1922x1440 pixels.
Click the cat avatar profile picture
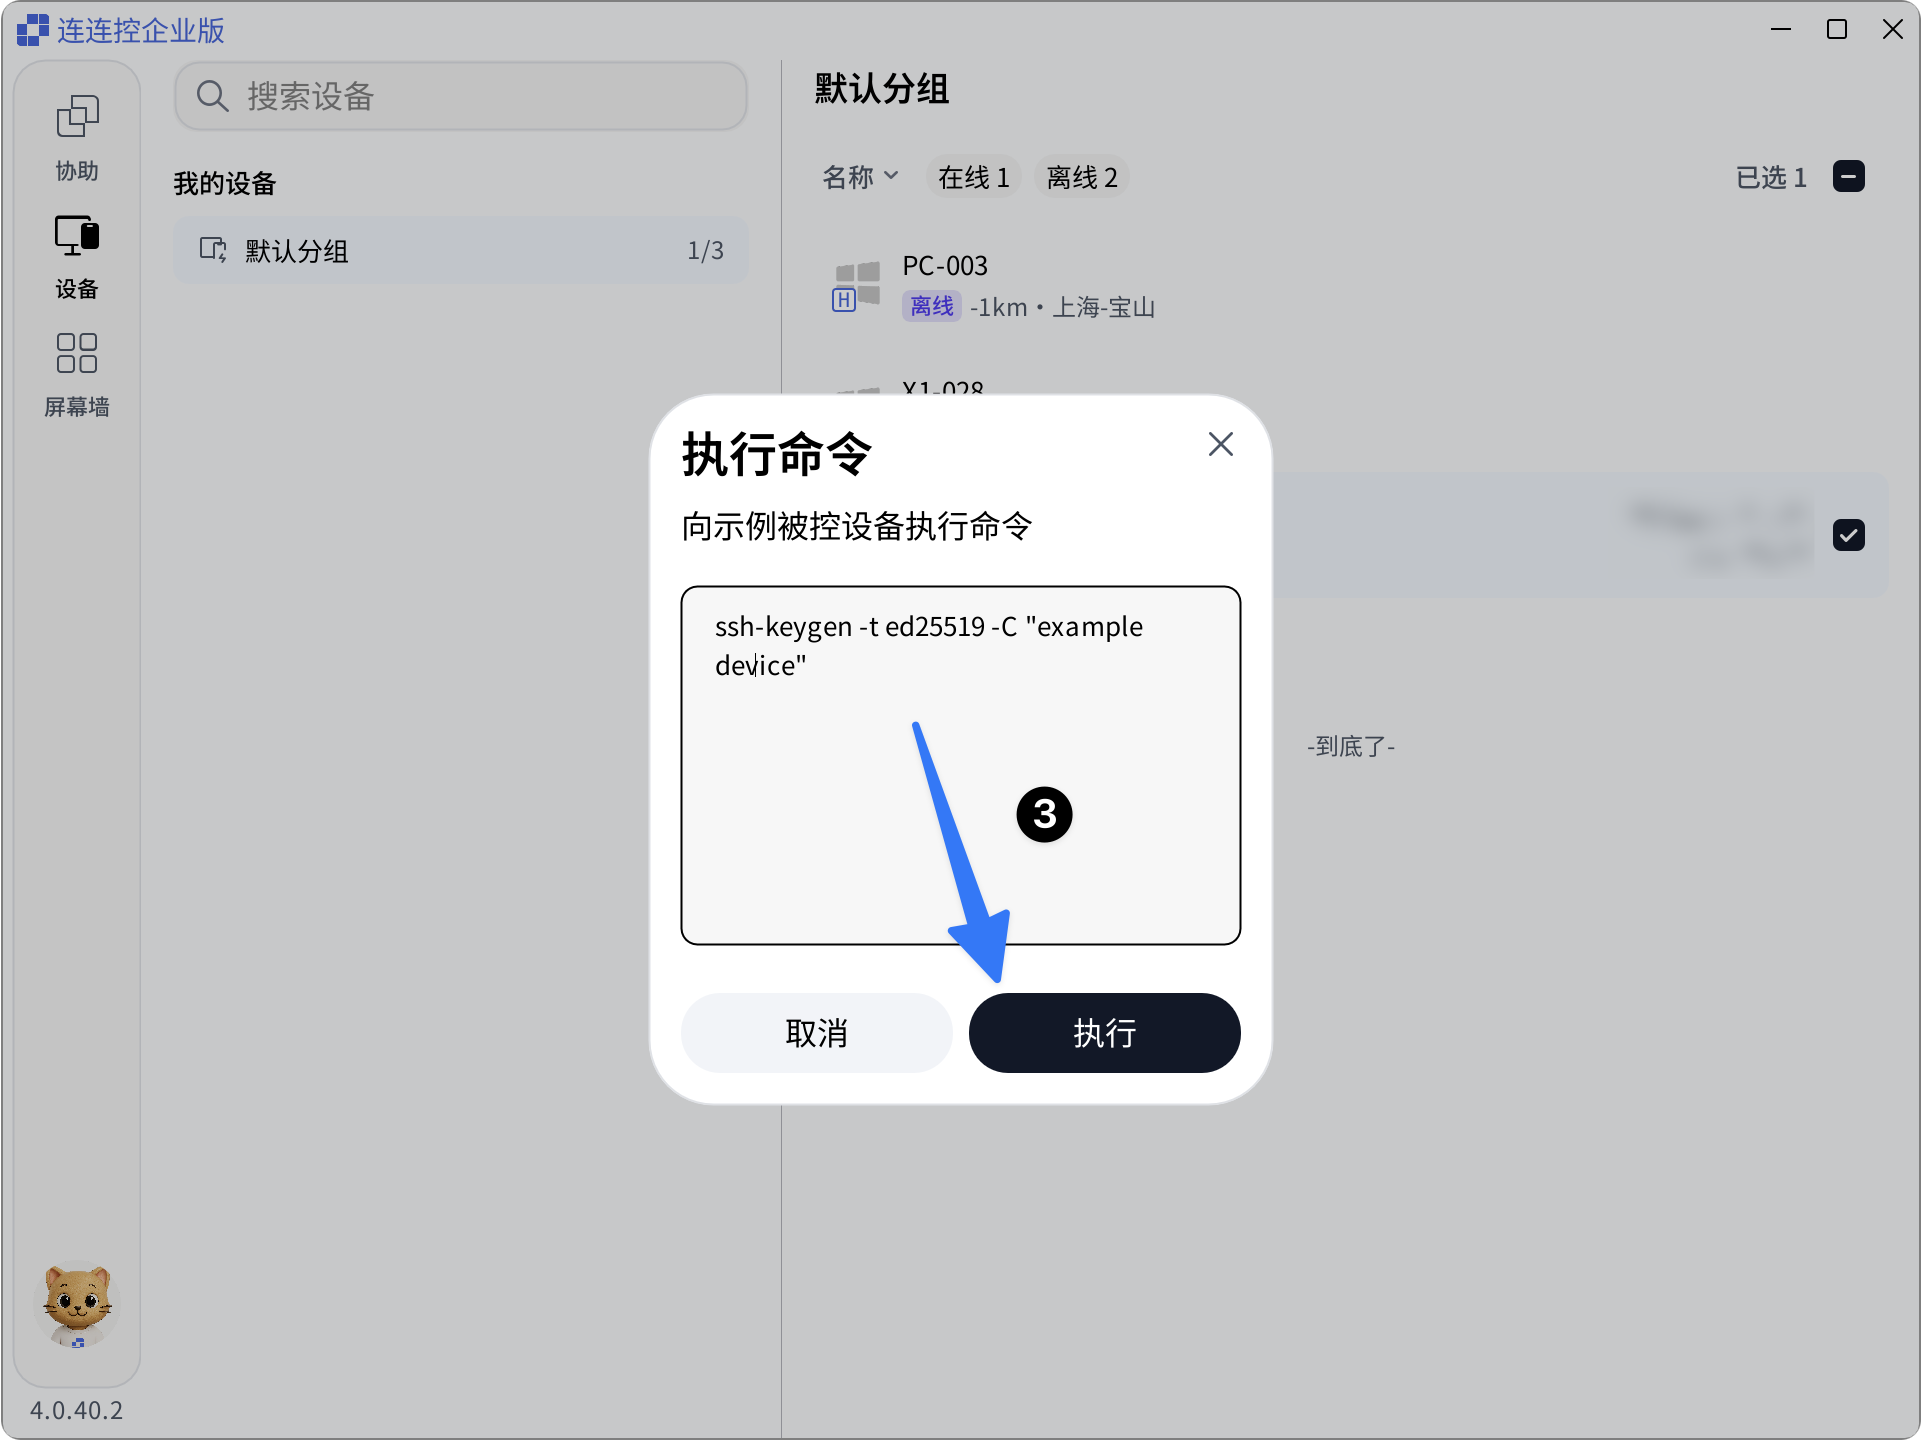[77, 1306]
